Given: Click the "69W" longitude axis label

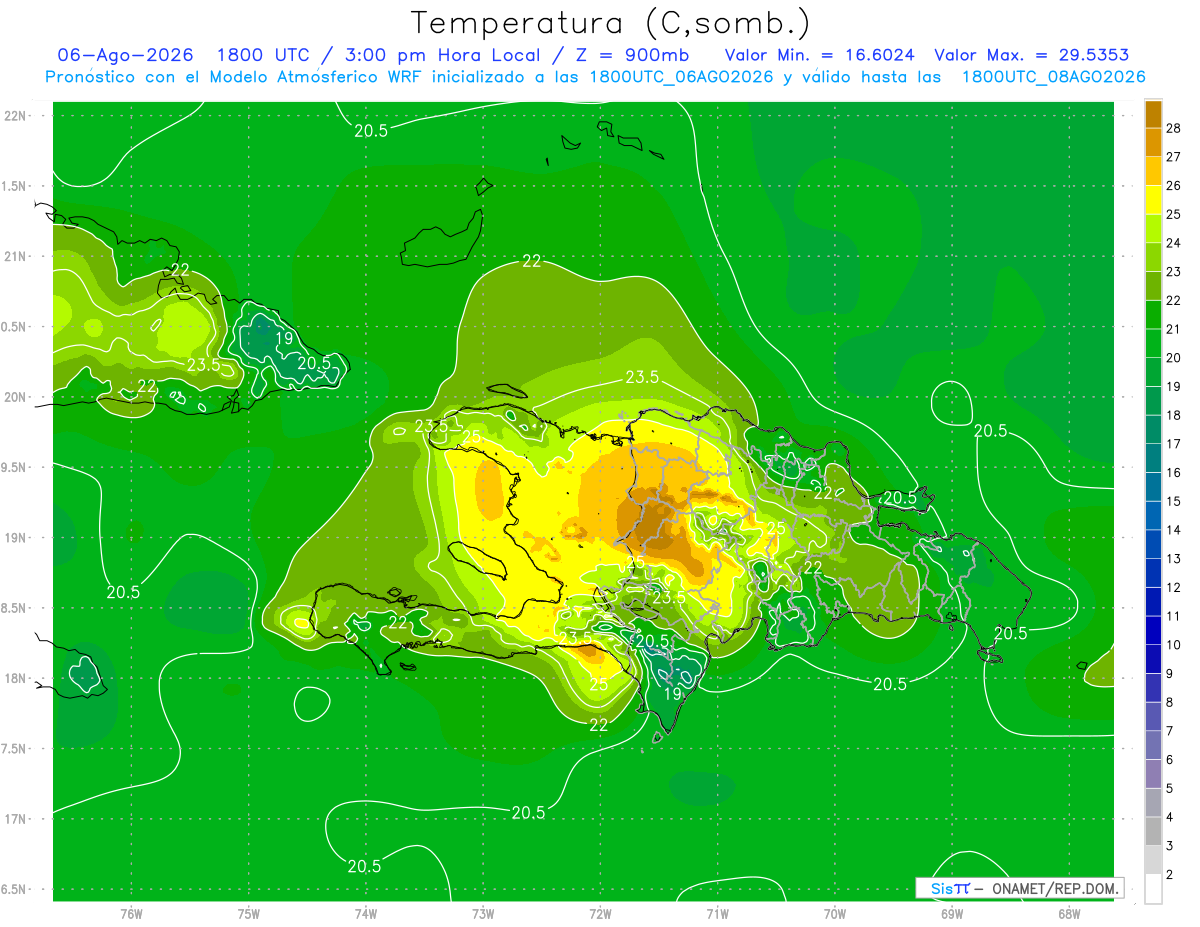Looking at the screenshot, I should [952, 914].
